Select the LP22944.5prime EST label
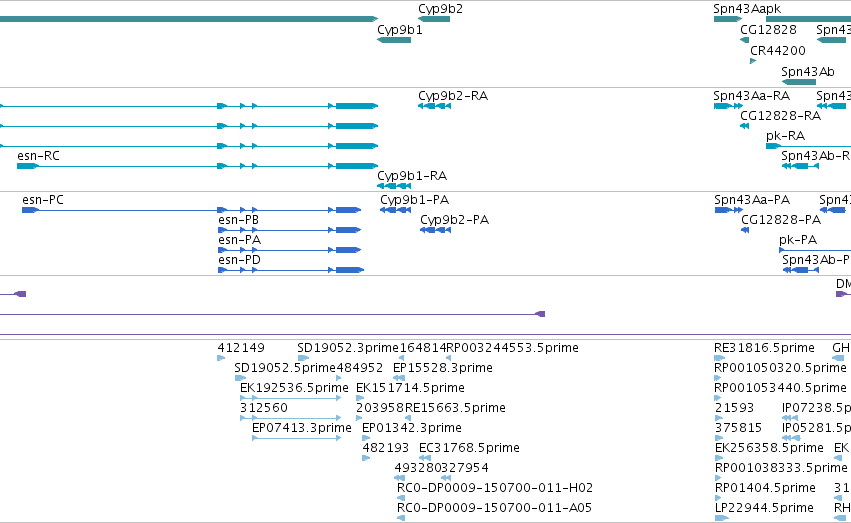The width and height of the screenshot is (851, 523). 764,508
